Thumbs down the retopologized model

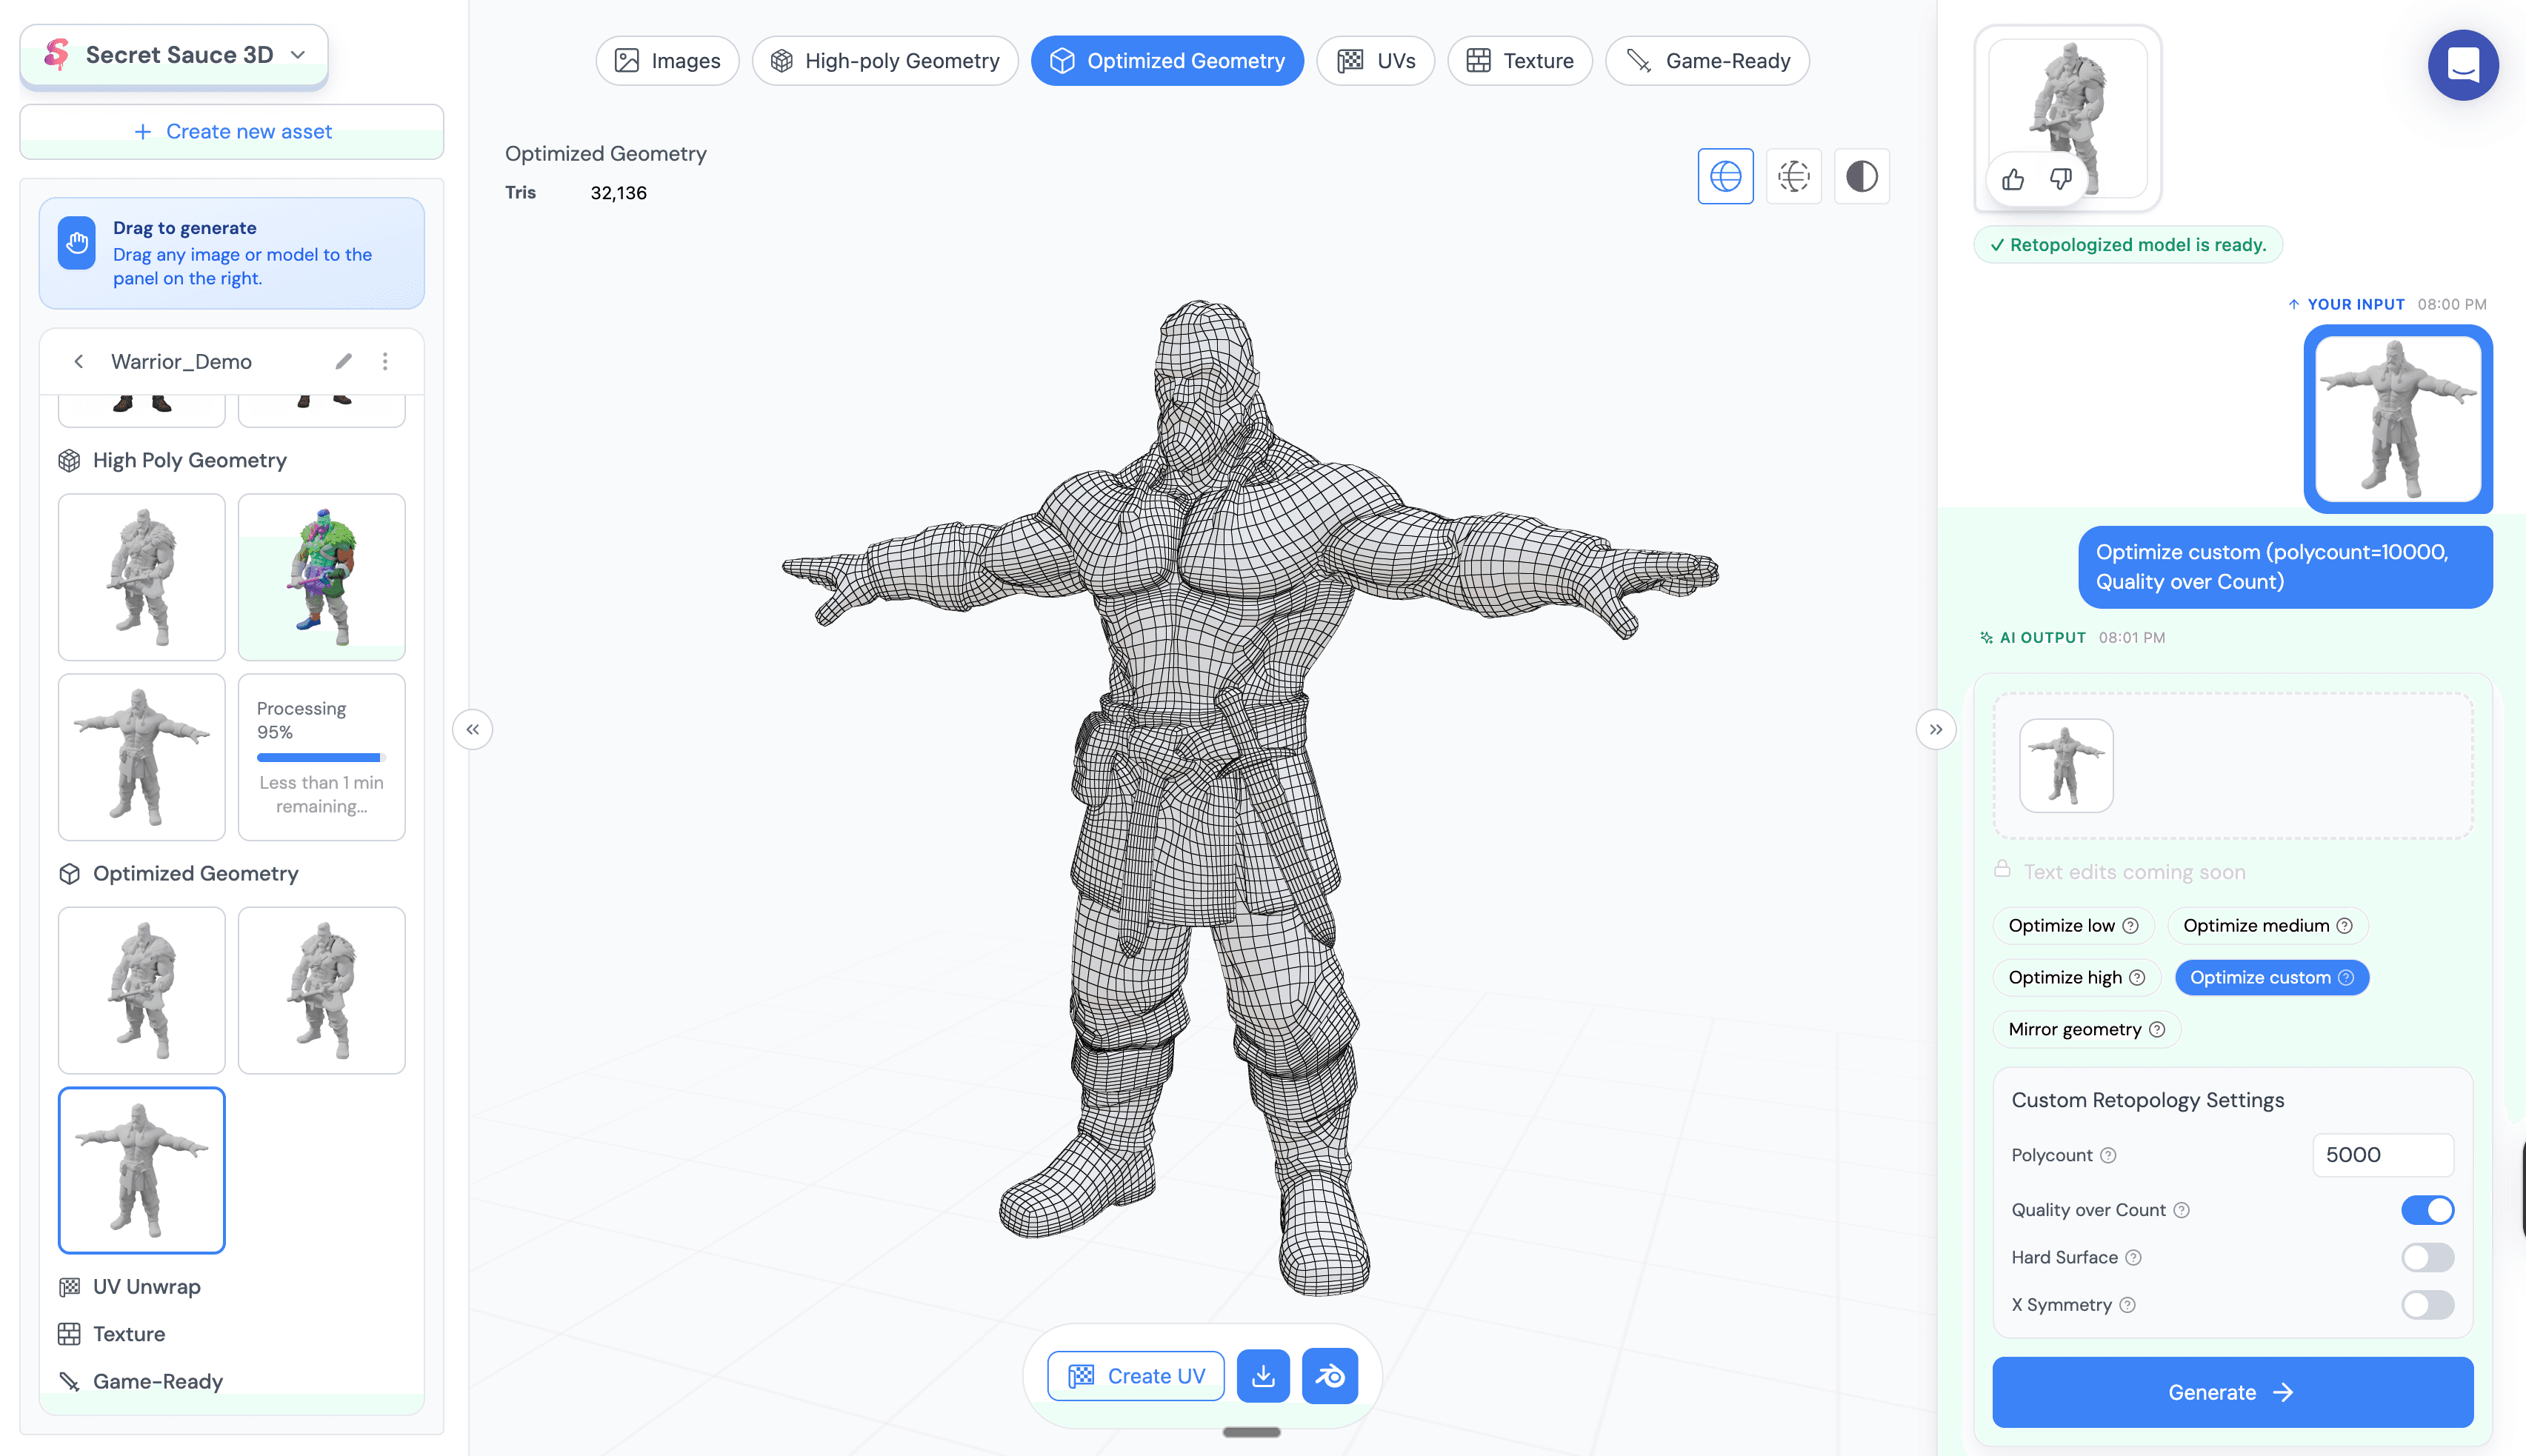tap(2061, 180)
